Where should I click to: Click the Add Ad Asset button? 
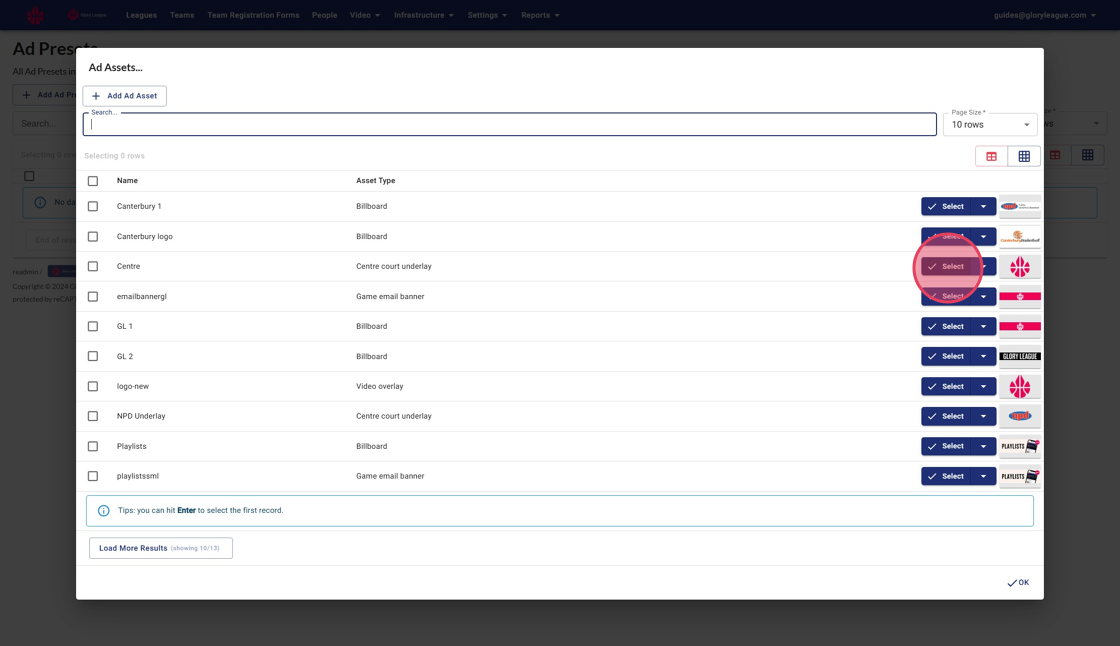(x=124, y=96)
